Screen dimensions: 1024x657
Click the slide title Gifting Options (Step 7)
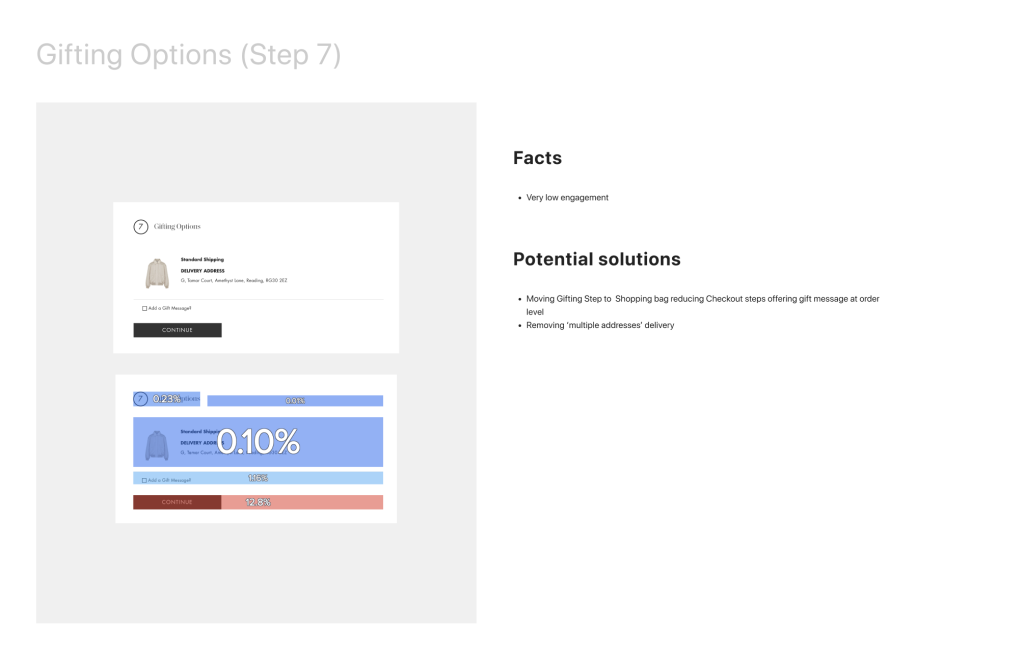(188, 54)
